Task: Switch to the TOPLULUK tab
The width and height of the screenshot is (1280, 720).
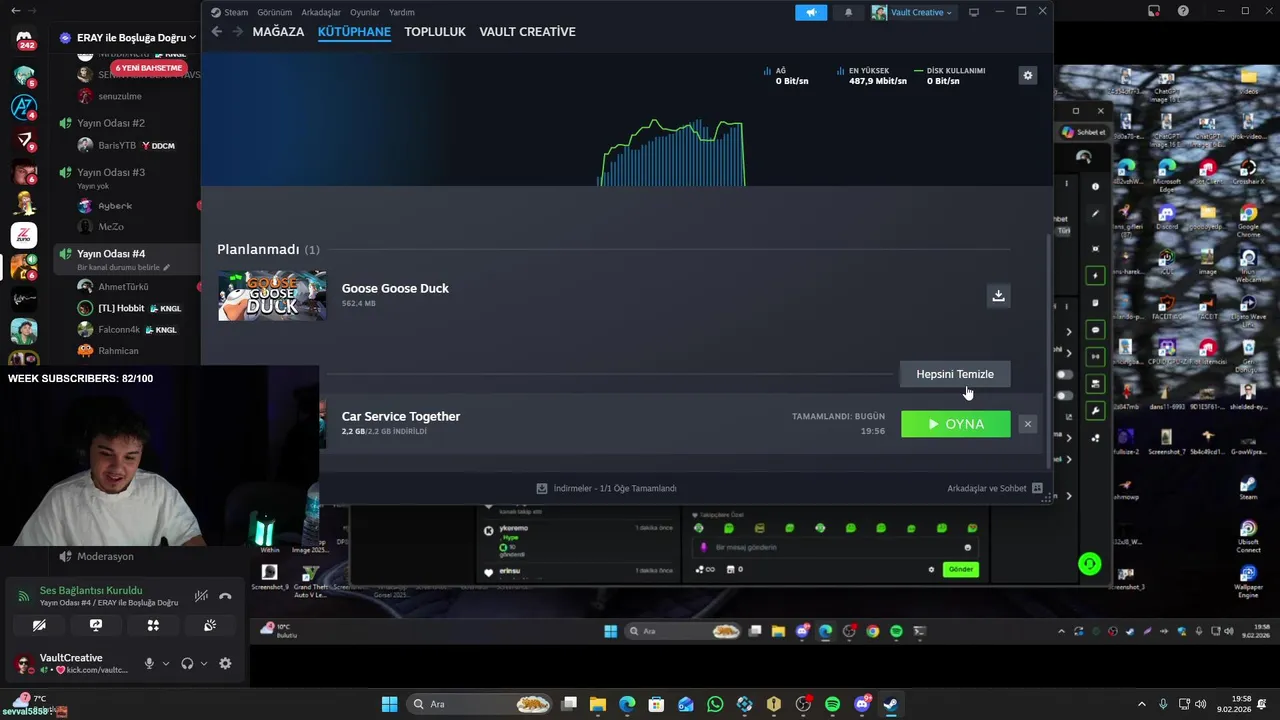Action: point(435,32)
